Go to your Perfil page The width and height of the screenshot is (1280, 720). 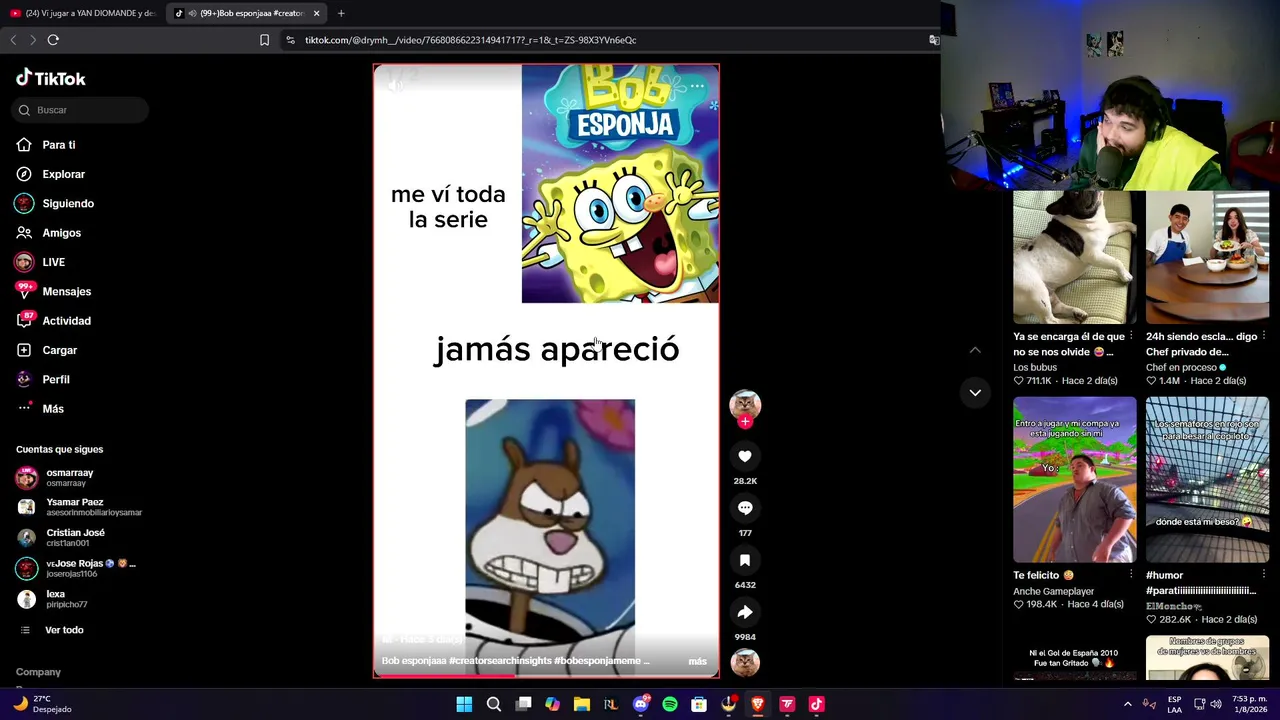(x=43, y=379)
